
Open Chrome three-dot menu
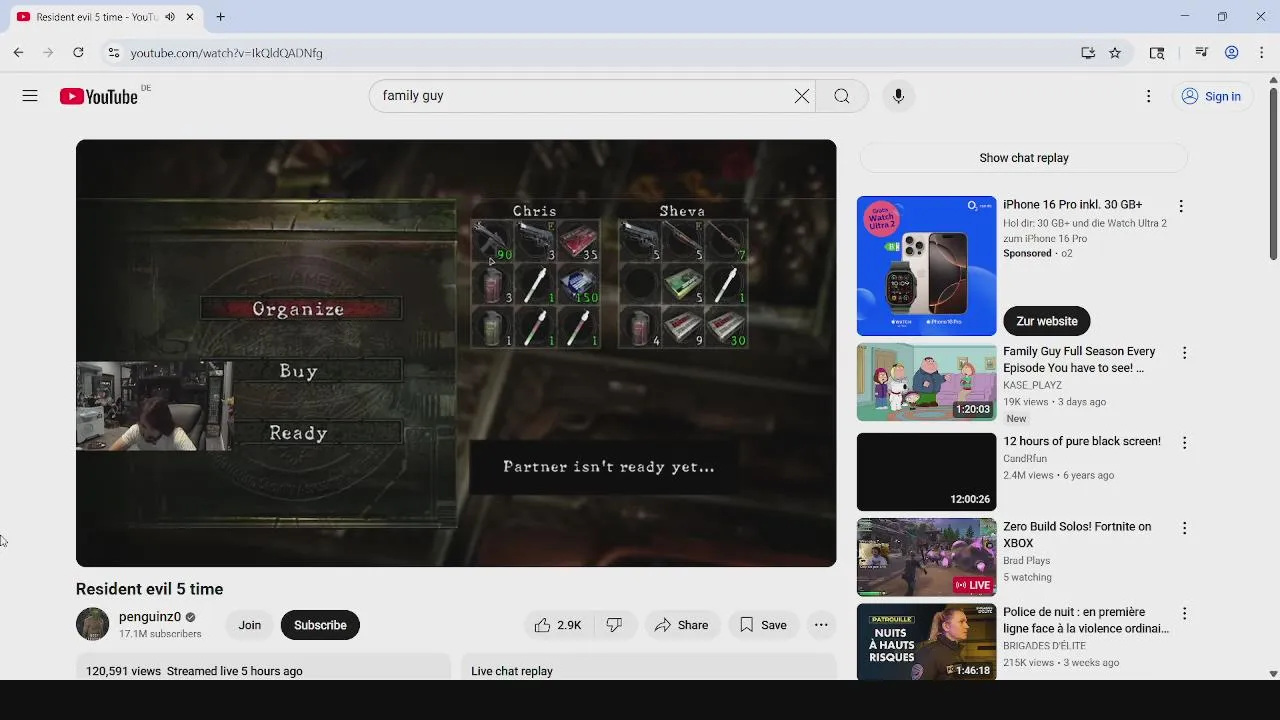[x=1262, y=53]
